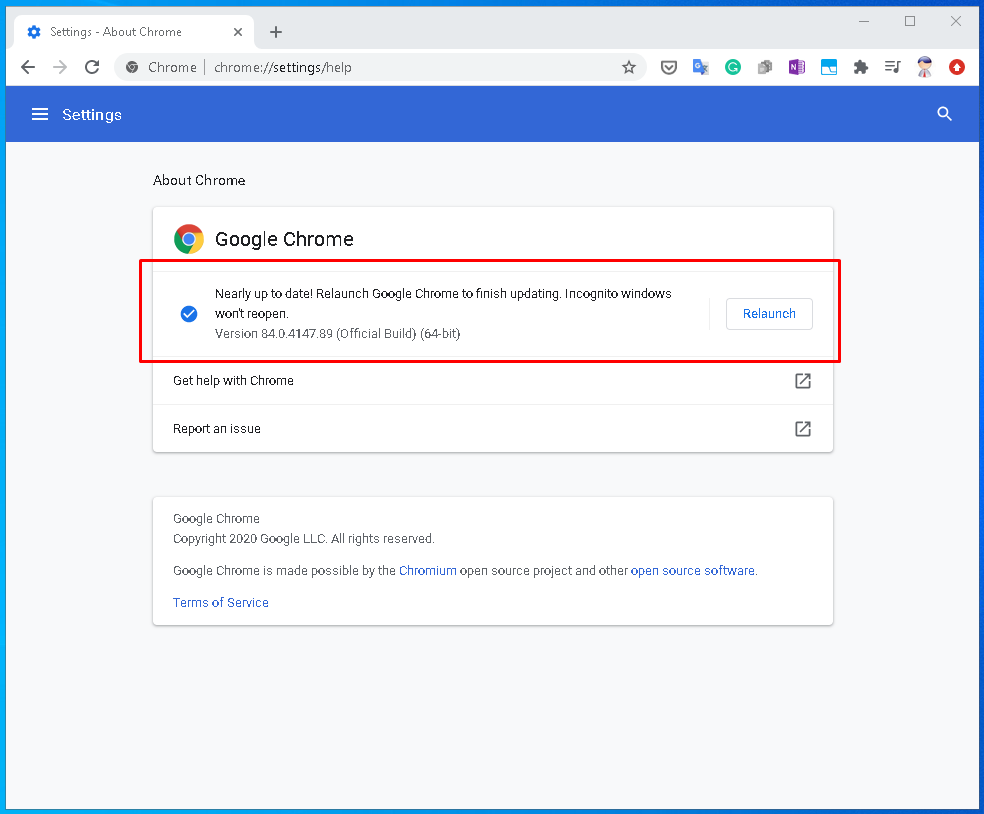Minimize the Chrome window

(x=864, y=21)
